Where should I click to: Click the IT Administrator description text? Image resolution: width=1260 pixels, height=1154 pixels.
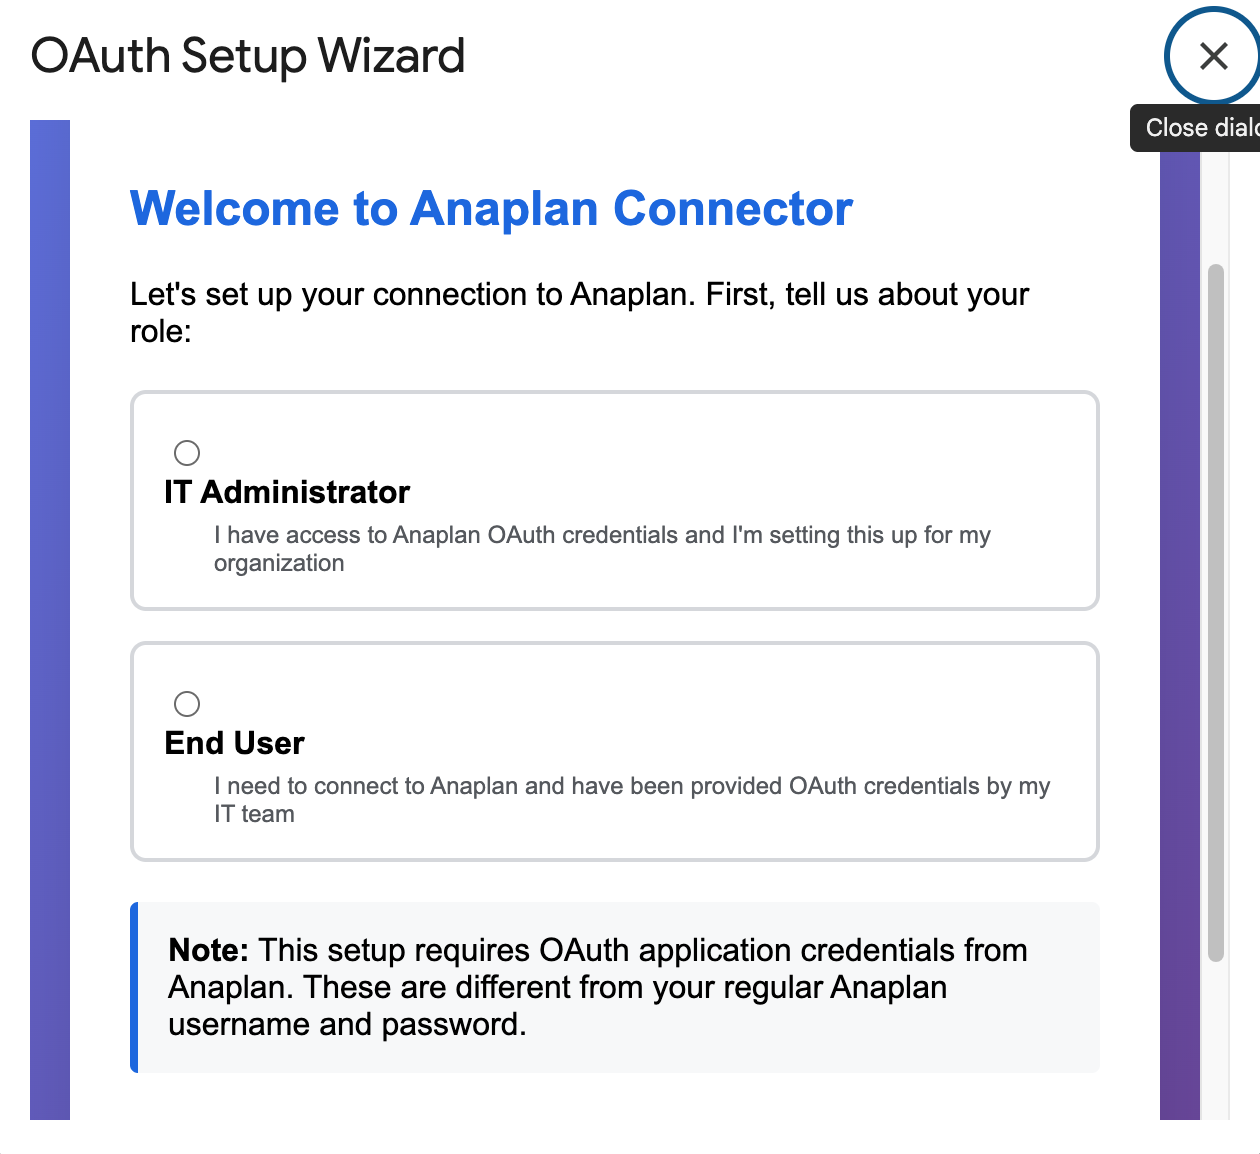(600, 548)
